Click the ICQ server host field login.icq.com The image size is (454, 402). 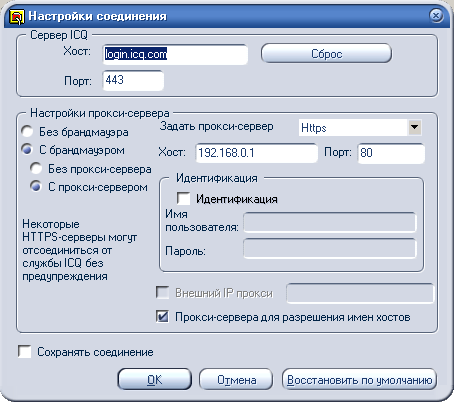pyautogui.click(x=175, y=54)
